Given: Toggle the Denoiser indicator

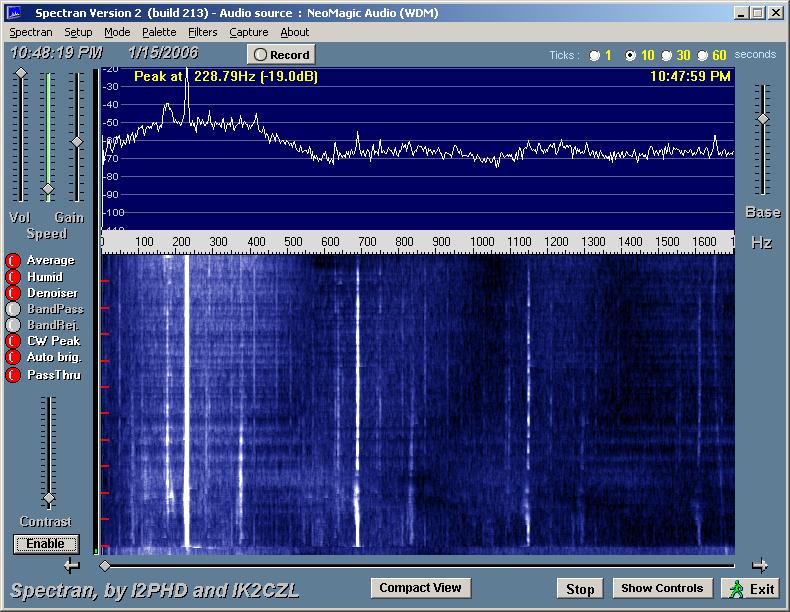Looking at the screenshot, I should [x=13, y=293].
